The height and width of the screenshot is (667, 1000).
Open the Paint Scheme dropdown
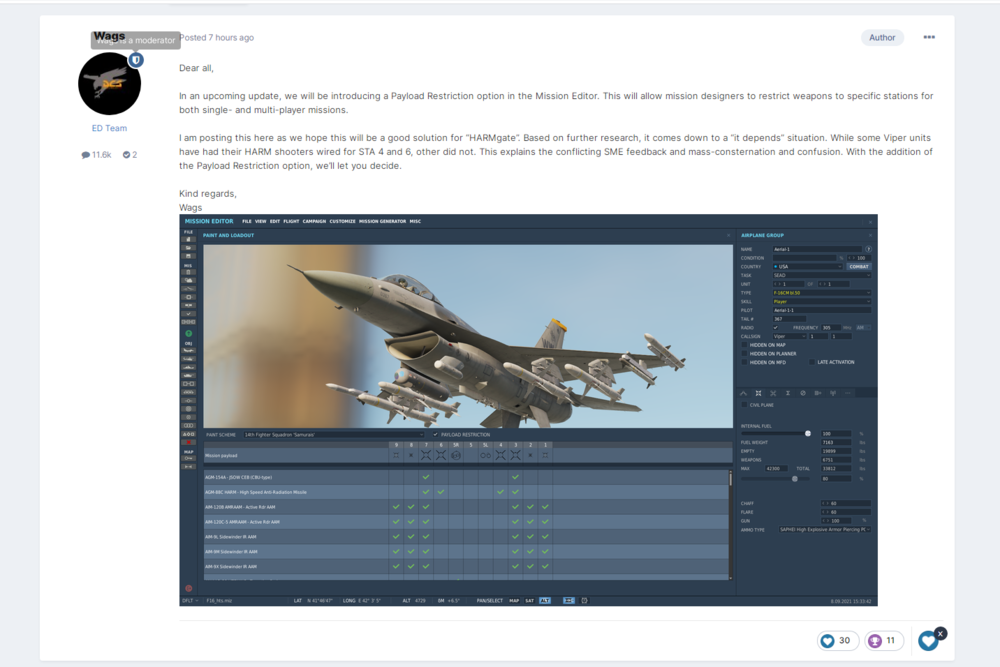coord(333,435)
